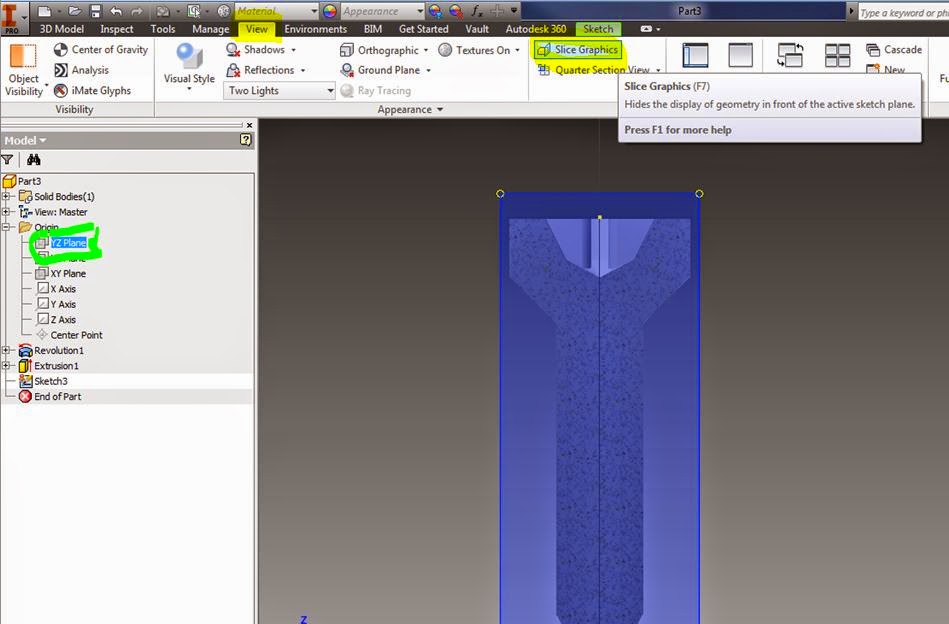Click the fx parameters icon
The width and height of the screenshot is (949, 624).
tap(477, 11)
